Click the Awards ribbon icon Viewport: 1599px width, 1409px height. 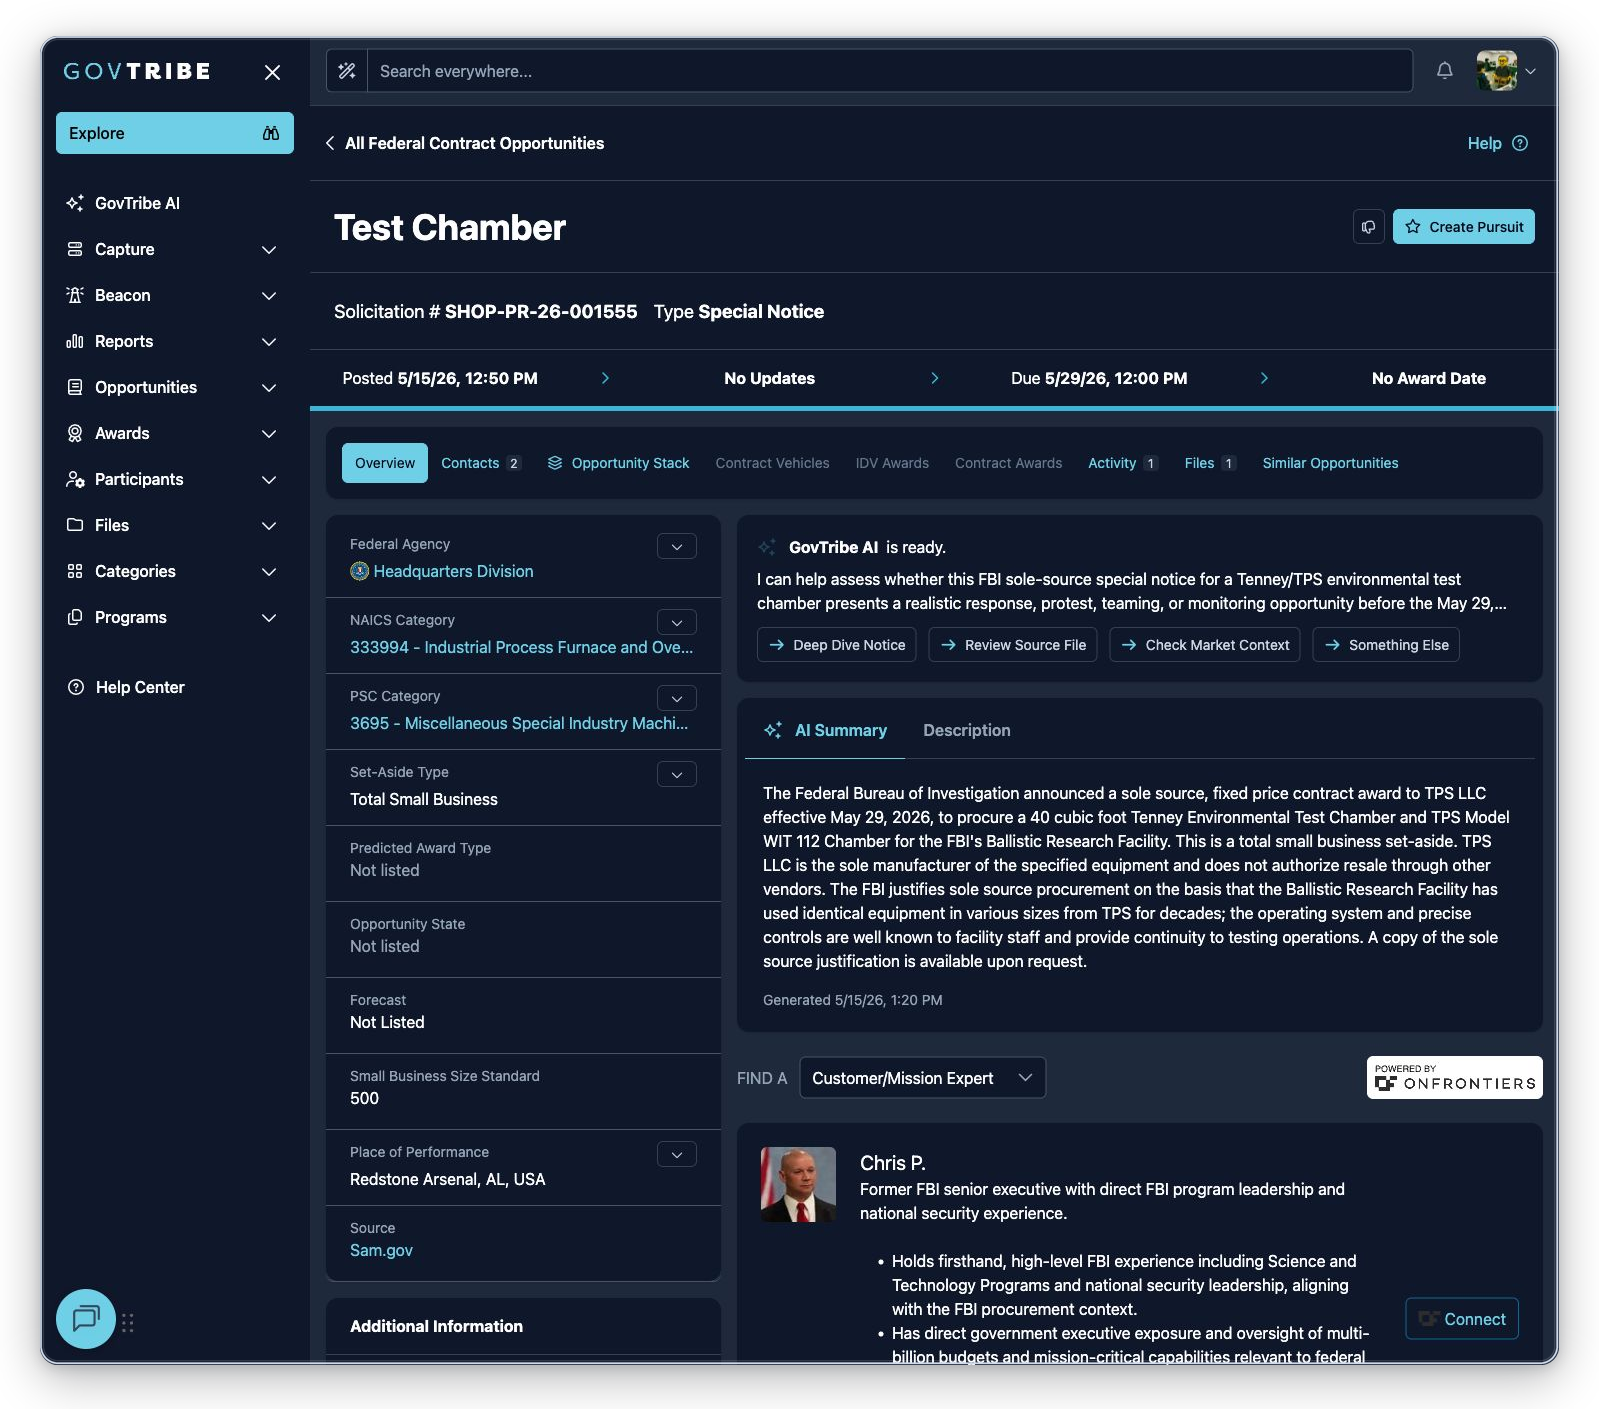pyautogui.click(x=75, y=433)
